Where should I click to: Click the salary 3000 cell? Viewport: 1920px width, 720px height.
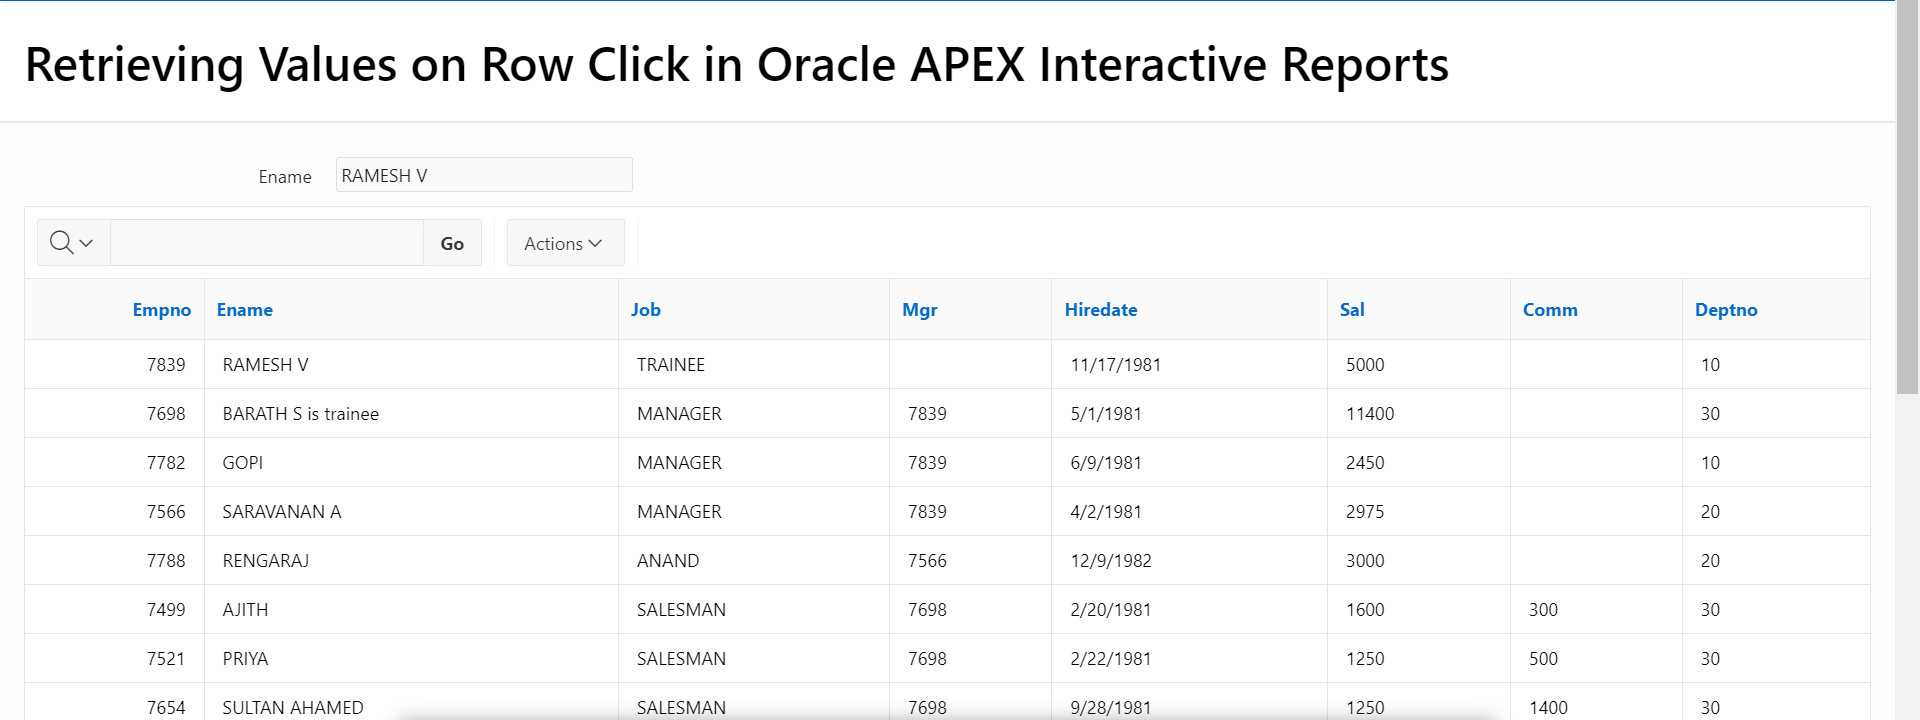click(1419, 561)
